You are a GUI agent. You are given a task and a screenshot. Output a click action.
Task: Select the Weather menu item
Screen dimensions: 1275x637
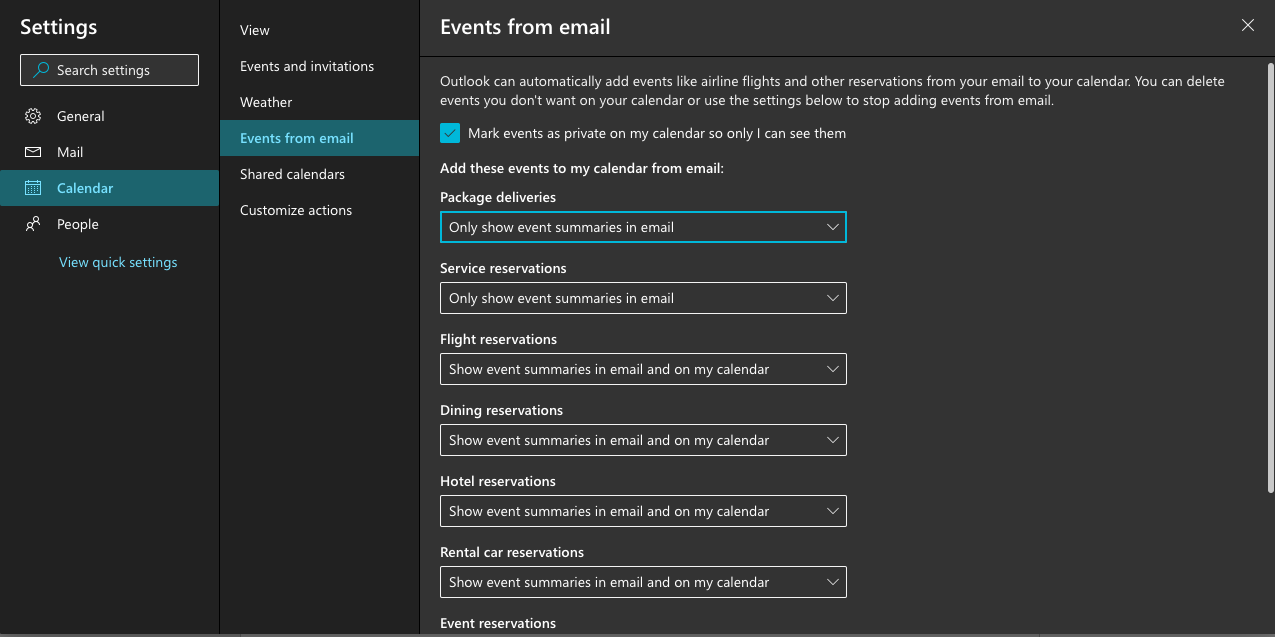(x=319, y=102)
